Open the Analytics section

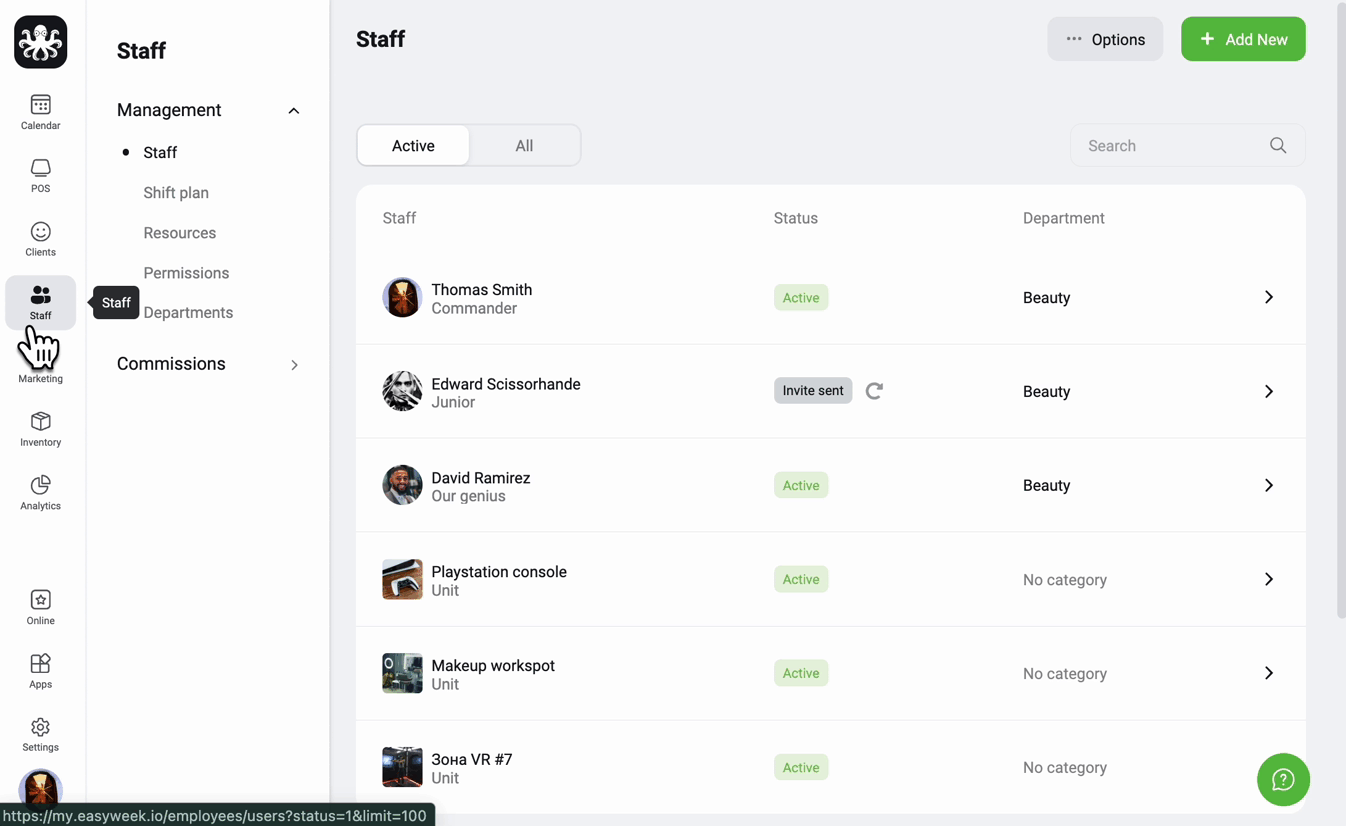[40, 493]
